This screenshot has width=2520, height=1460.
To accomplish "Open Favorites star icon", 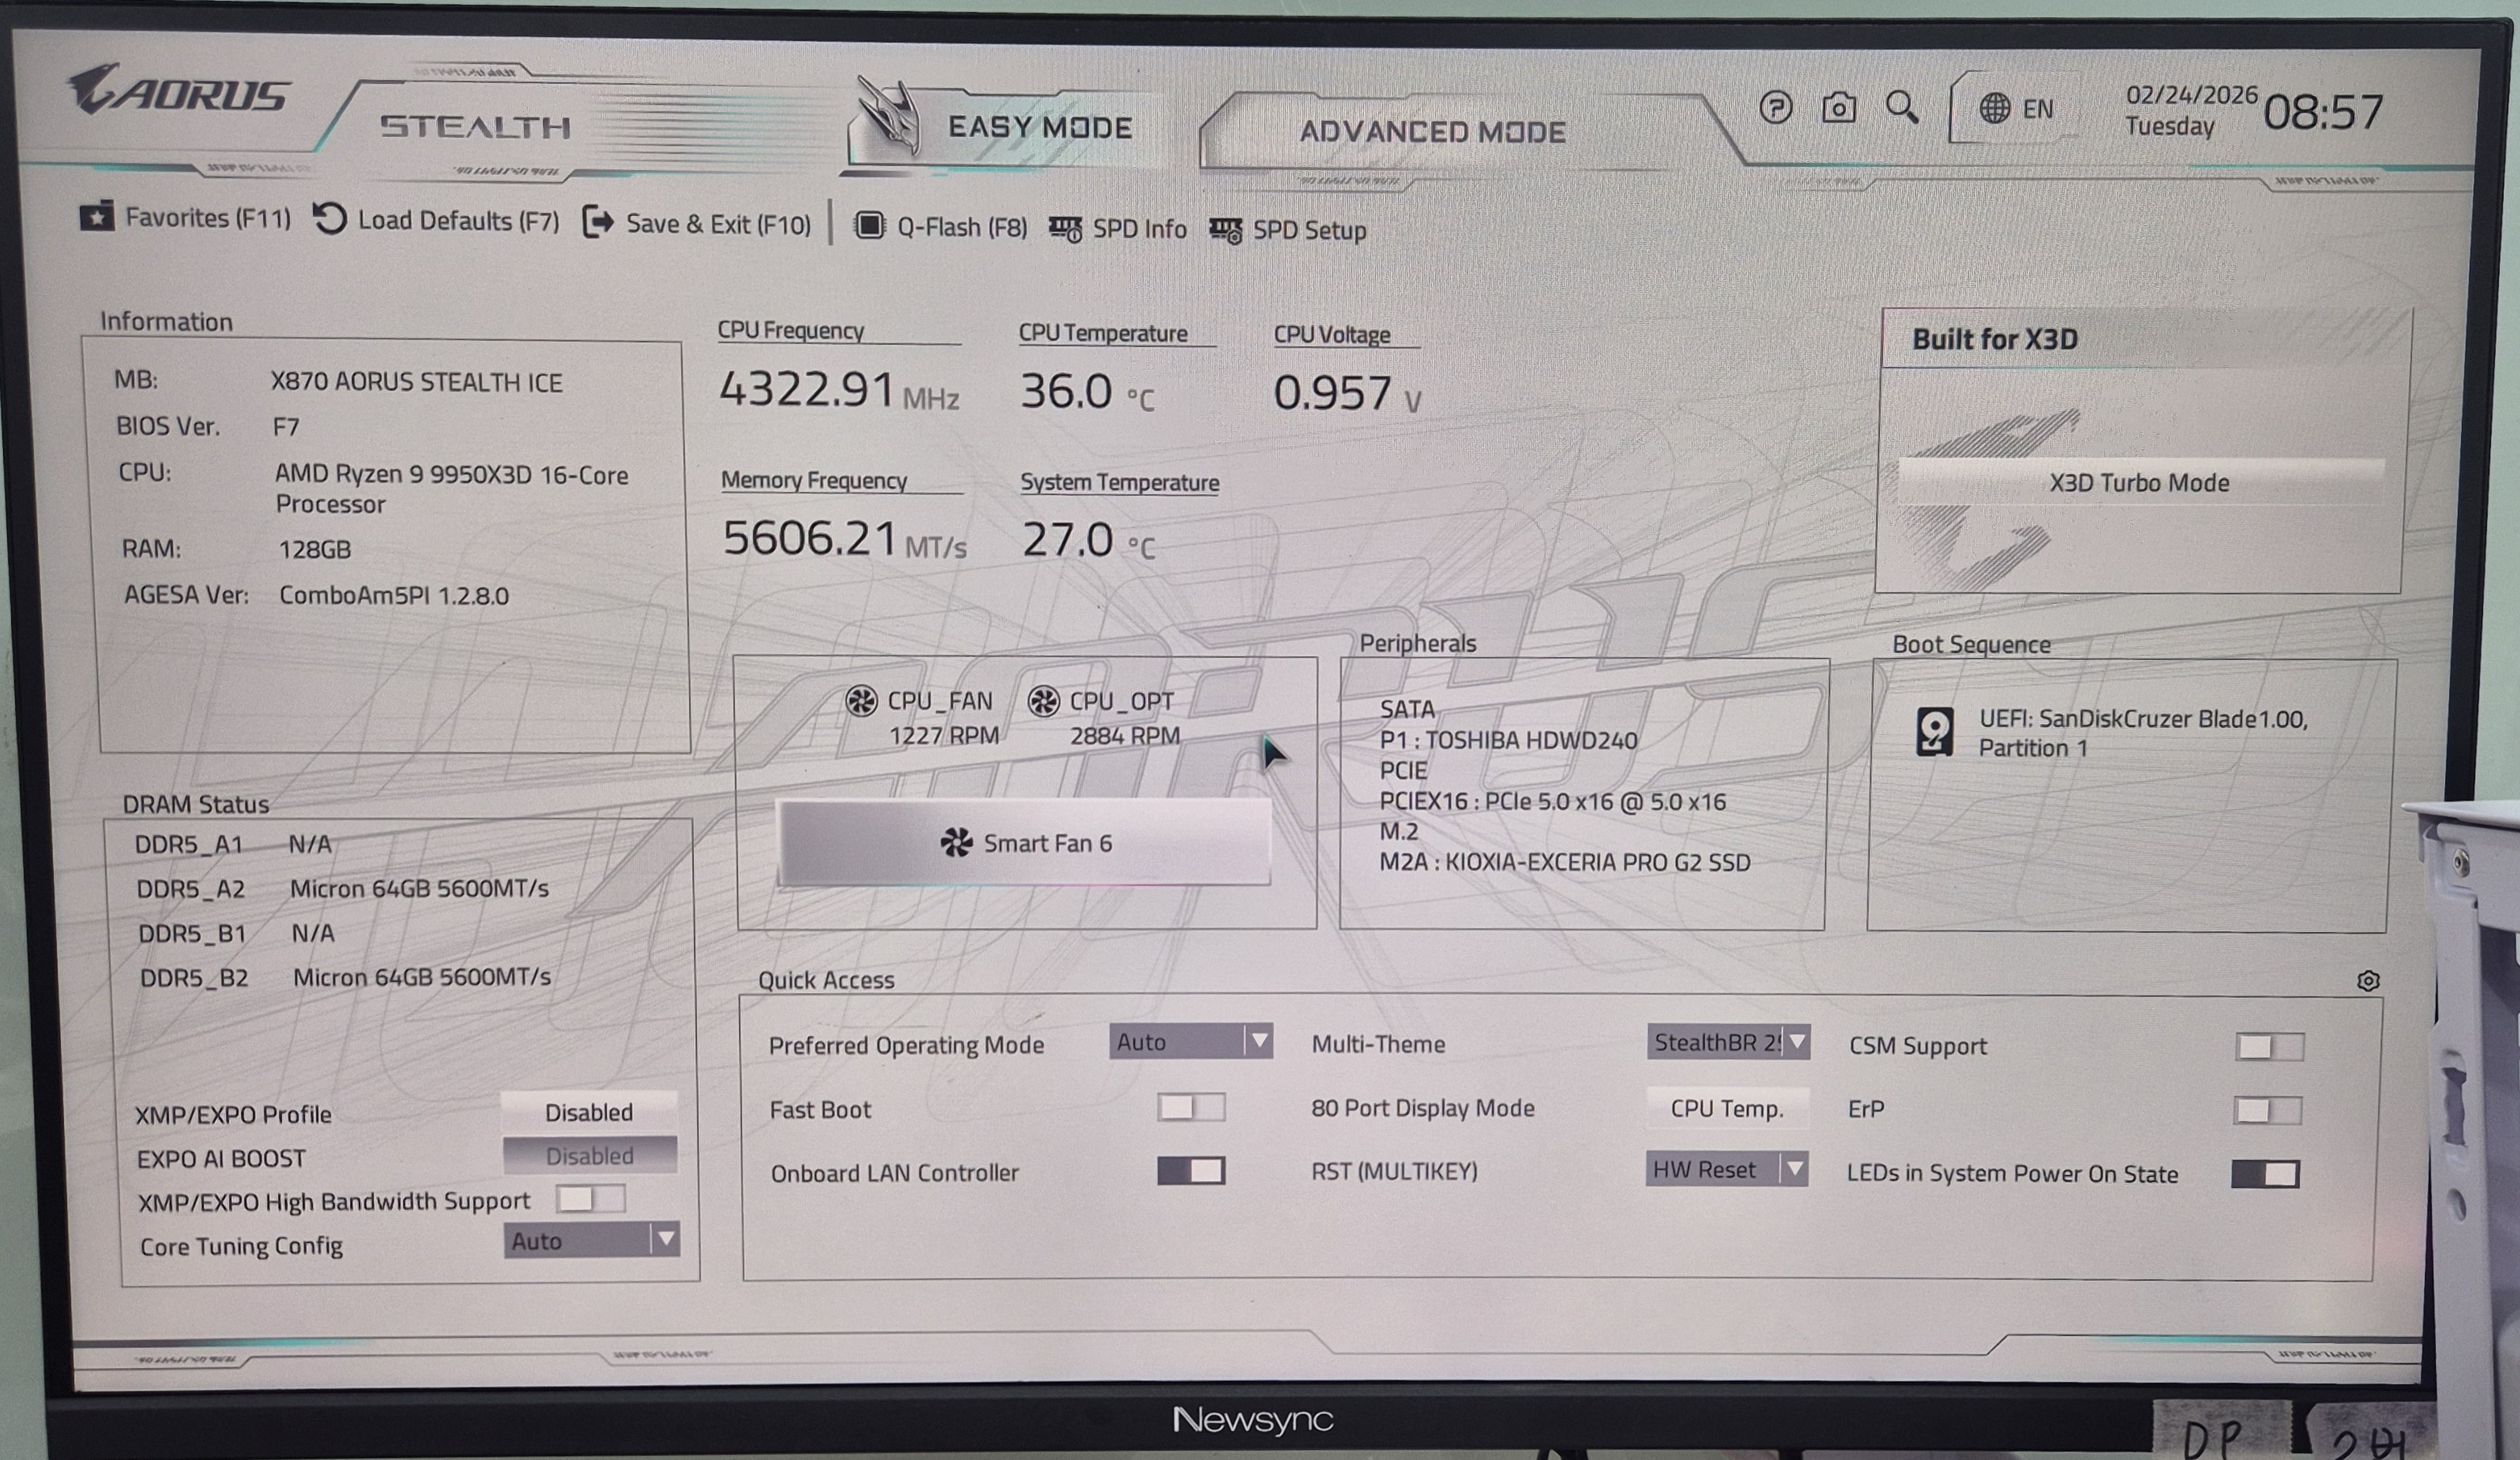I will click(x=97, y=217).
